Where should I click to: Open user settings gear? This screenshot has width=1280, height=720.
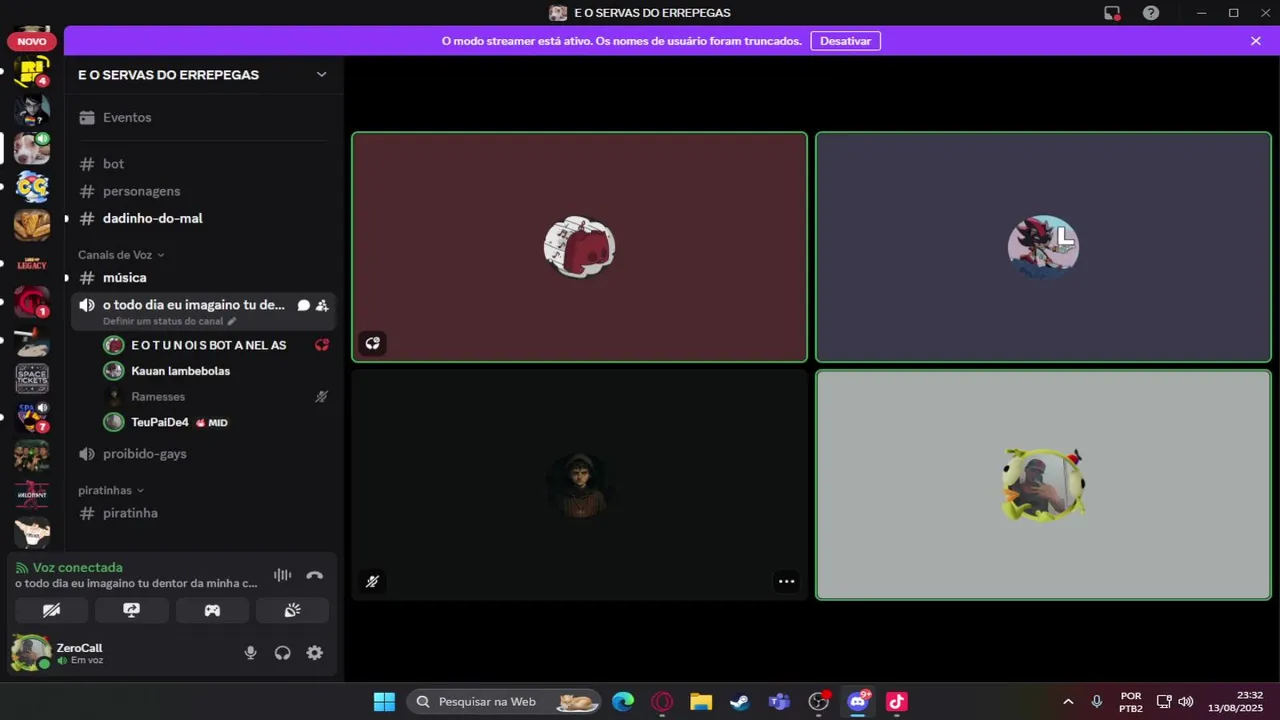click(x=315, y=653)
